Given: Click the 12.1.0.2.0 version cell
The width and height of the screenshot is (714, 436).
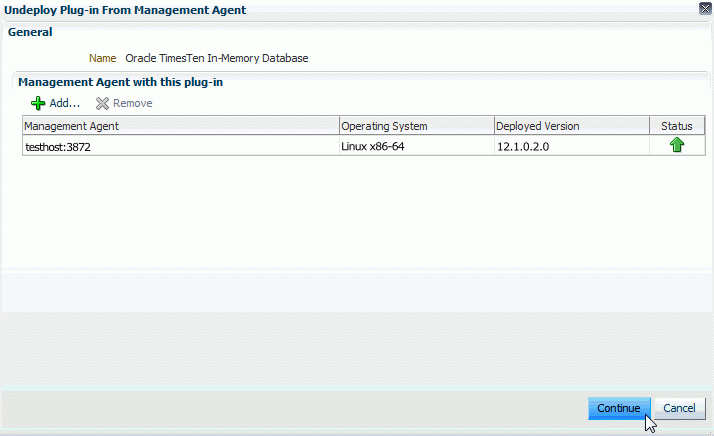Looking at the screenshot, I should 572,146.
